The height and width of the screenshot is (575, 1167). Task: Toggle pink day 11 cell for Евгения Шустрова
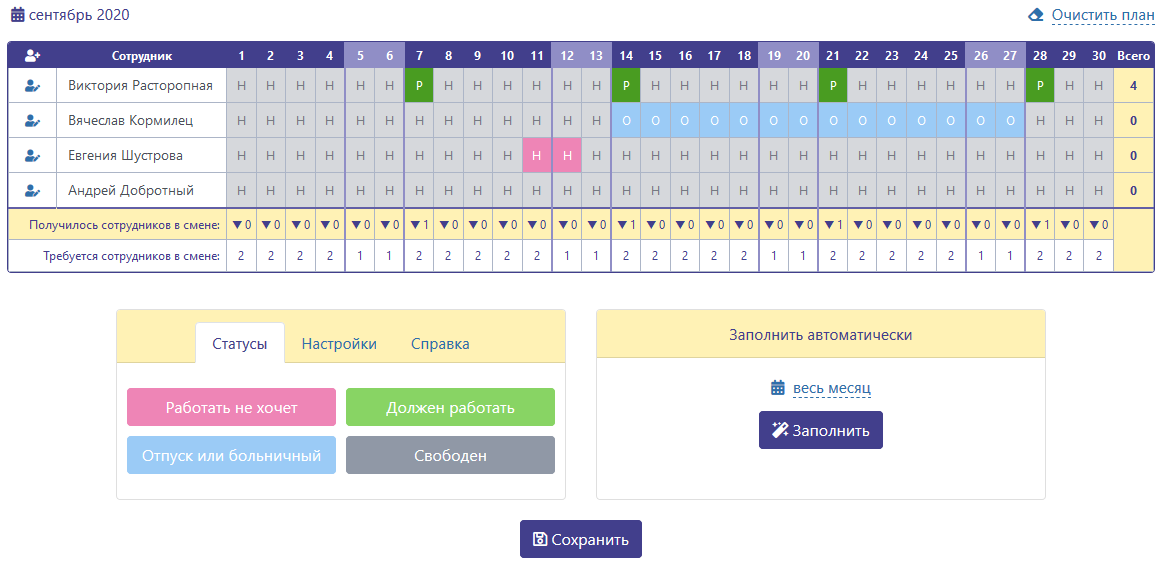tap(537, 155)
